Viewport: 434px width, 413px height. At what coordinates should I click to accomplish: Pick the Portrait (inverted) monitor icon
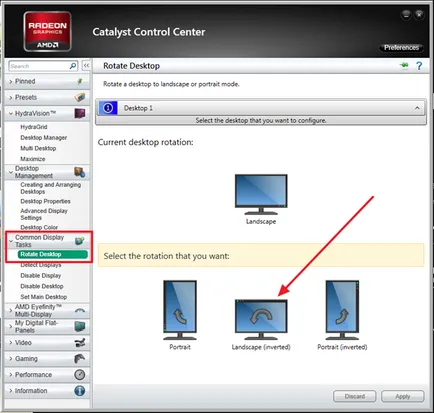[x=342, y=310]
